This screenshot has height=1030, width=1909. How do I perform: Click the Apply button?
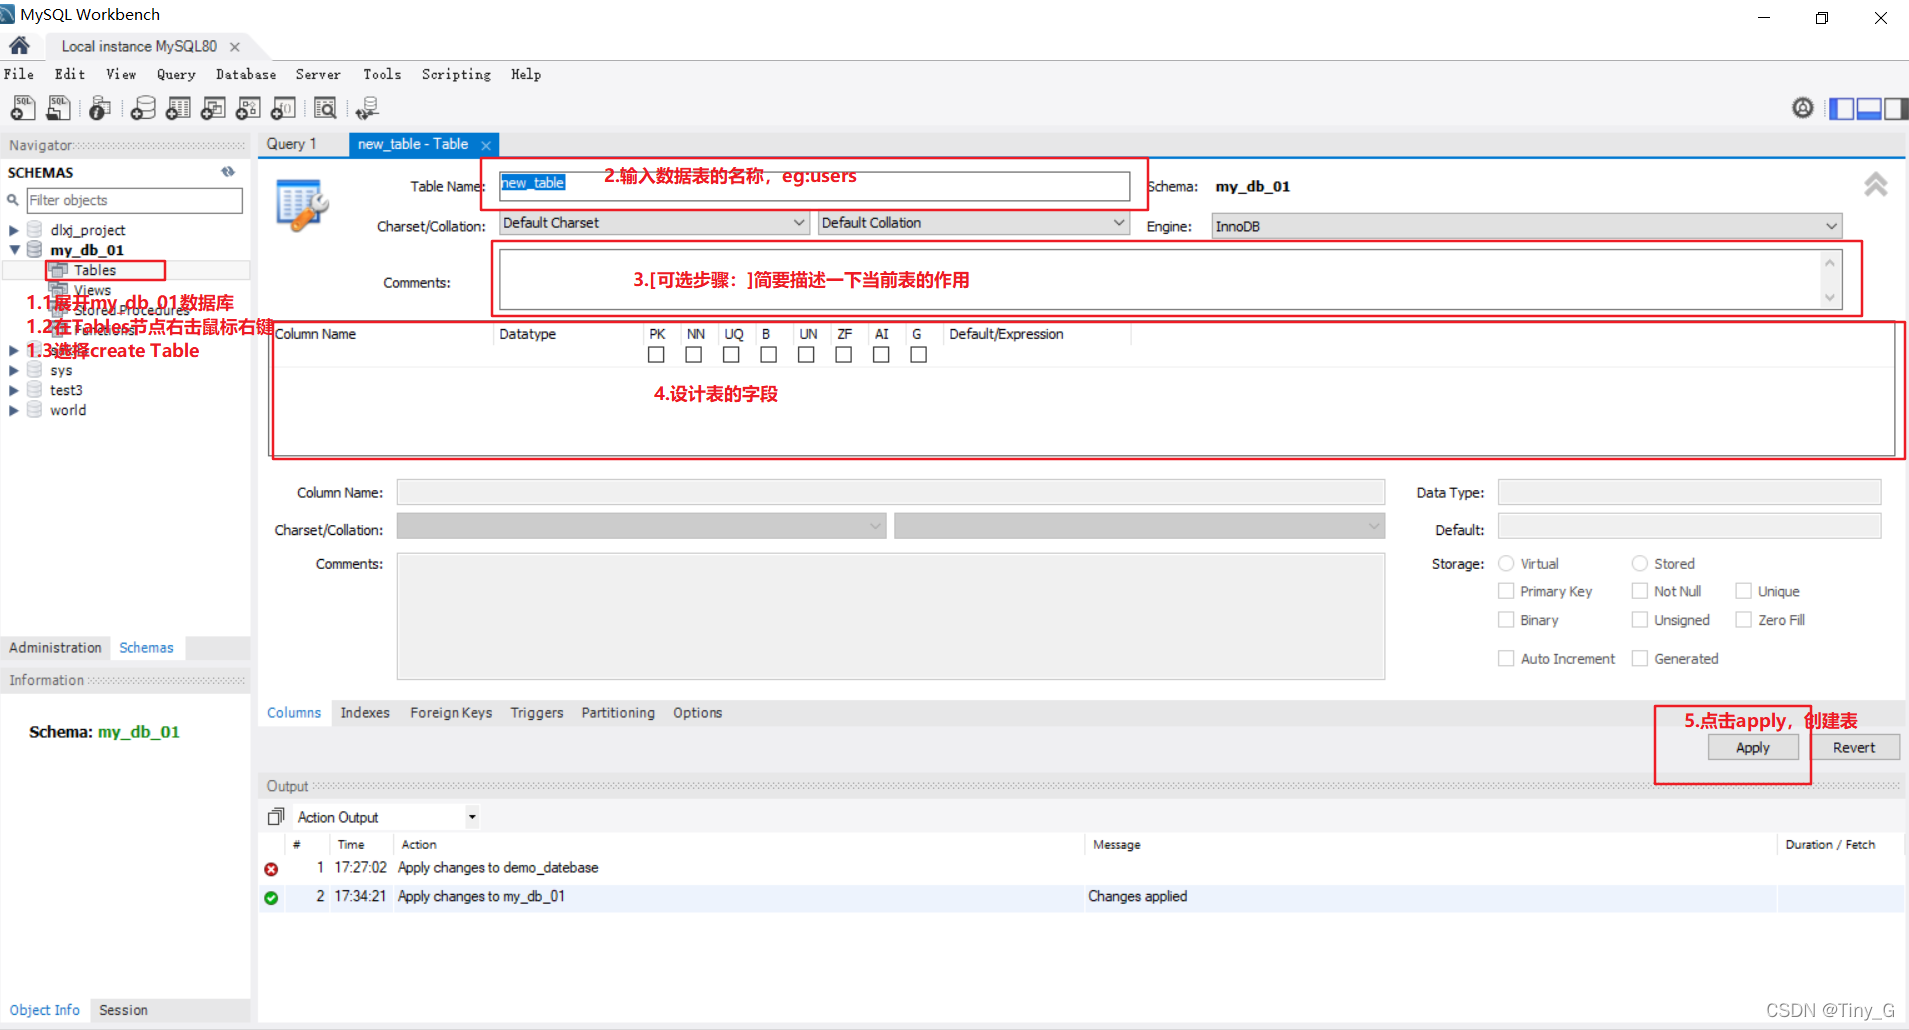coord(1753,747)
